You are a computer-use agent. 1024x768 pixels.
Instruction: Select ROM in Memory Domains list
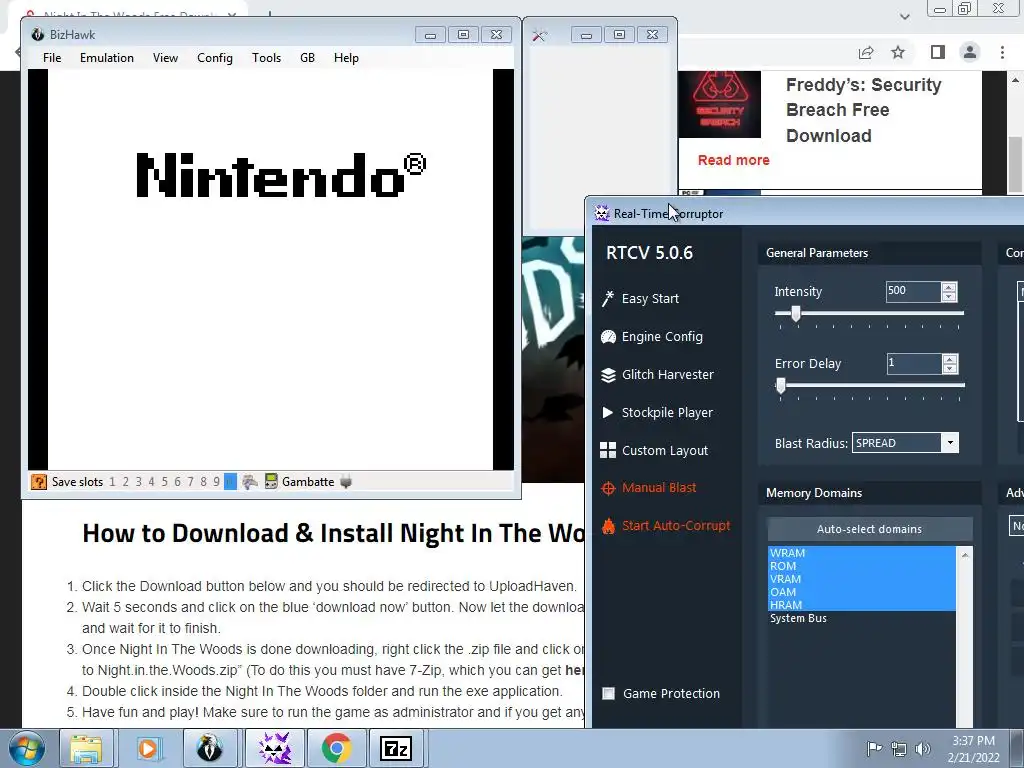(x=861, y=566)
